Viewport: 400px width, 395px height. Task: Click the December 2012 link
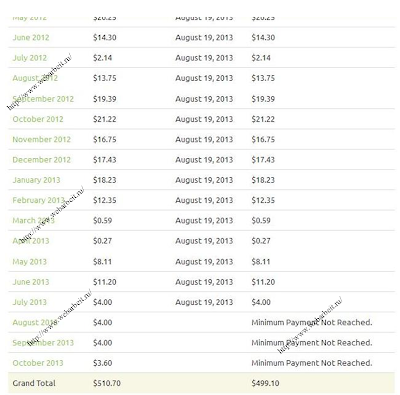pyautogui.click(x=41, y=160)
